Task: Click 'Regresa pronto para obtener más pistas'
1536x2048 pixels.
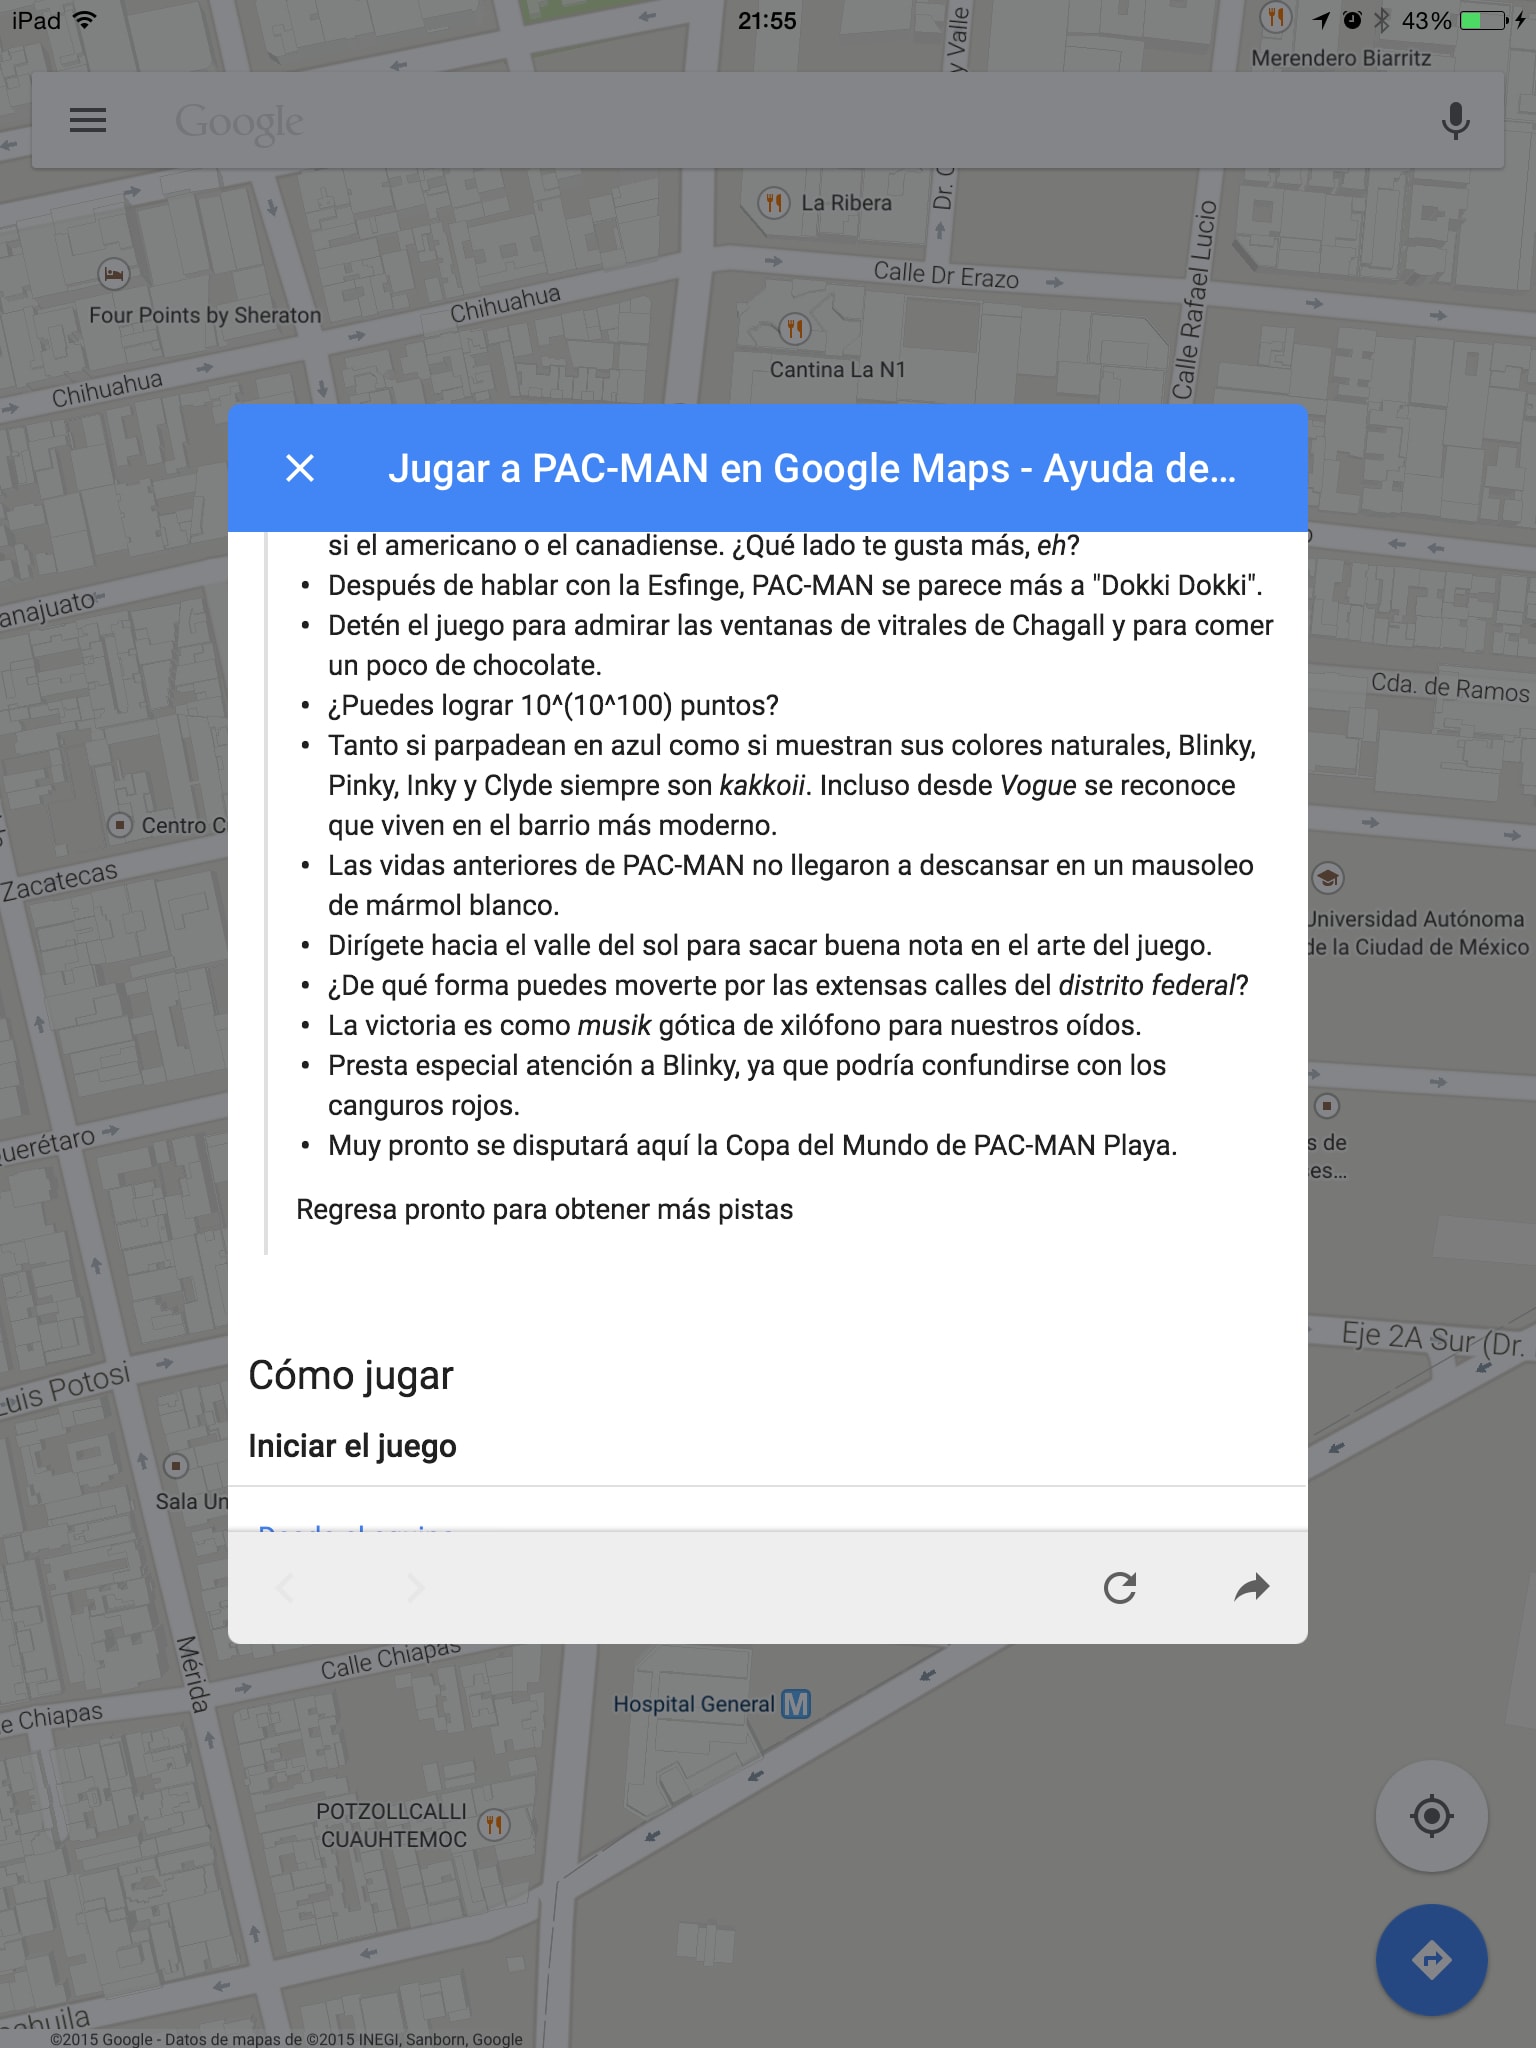Action: (x=544, y=1209)
